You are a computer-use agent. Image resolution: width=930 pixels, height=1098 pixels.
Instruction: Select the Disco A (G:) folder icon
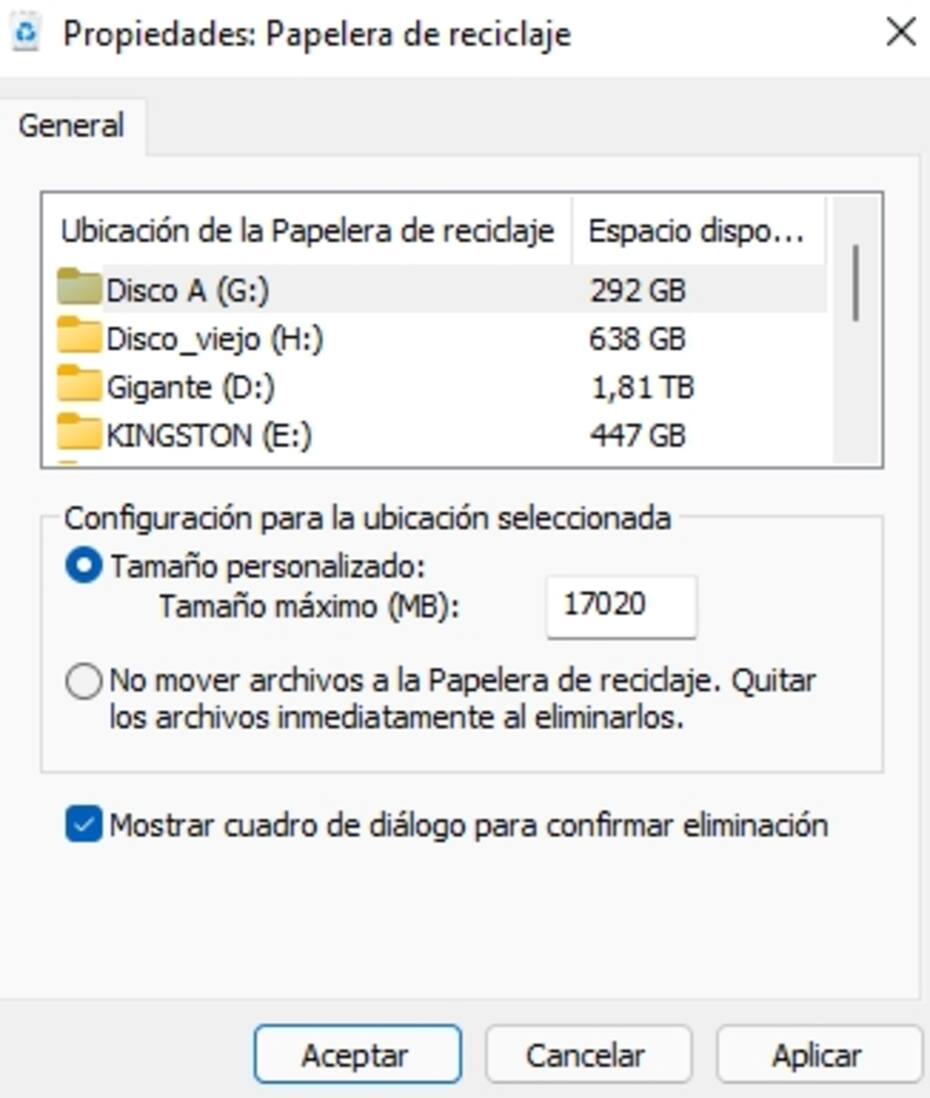[79, 287]
